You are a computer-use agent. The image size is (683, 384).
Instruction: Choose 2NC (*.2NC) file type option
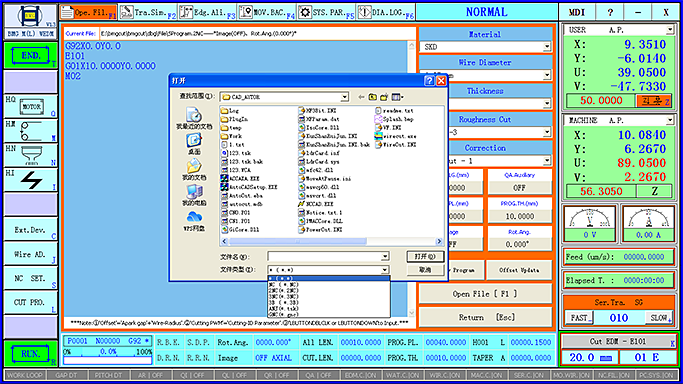point(329,290)
